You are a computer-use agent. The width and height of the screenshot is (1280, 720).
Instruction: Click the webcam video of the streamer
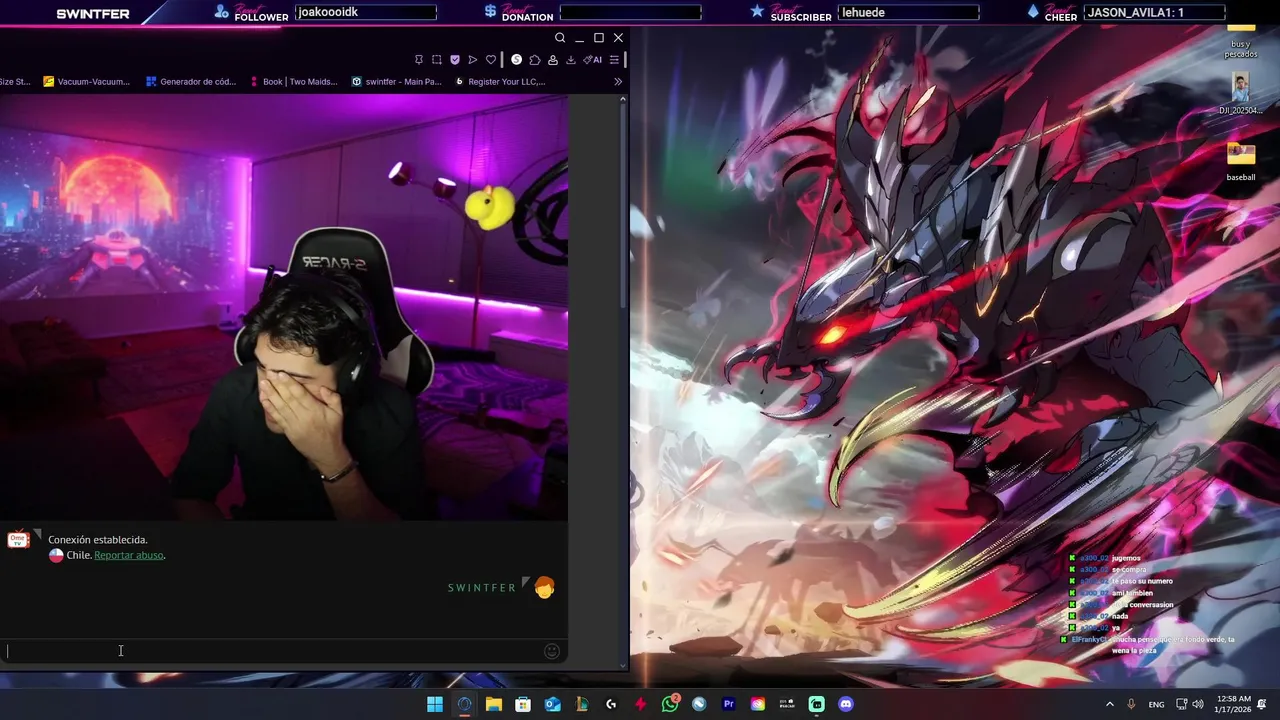pos(284,308)
